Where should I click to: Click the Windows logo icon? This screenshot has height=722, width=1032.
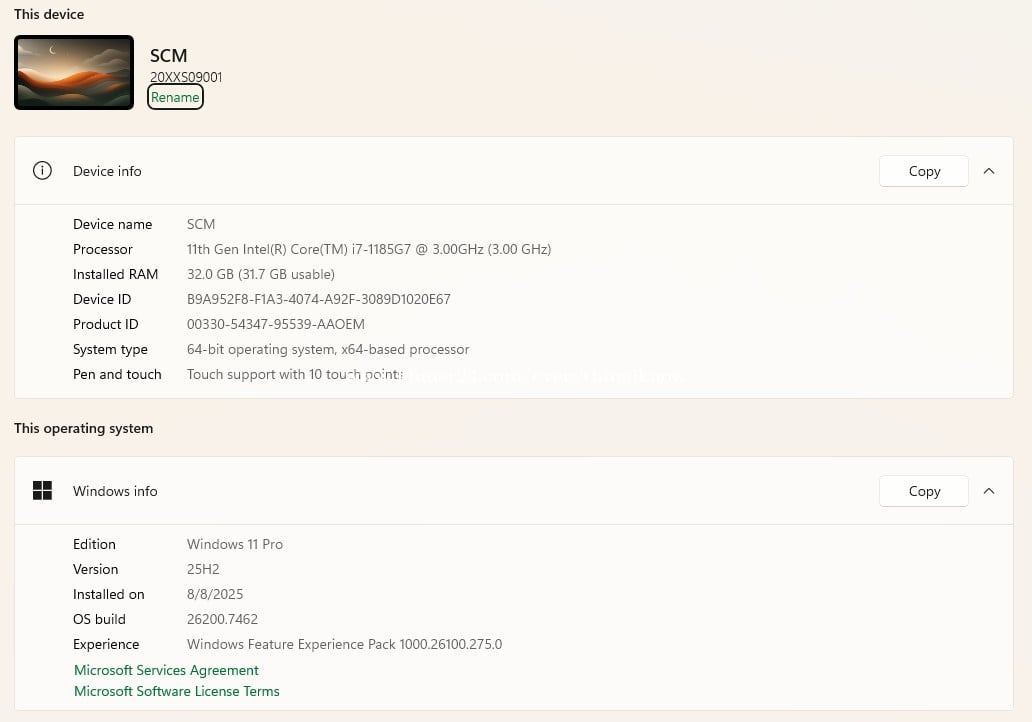point(42,491)
